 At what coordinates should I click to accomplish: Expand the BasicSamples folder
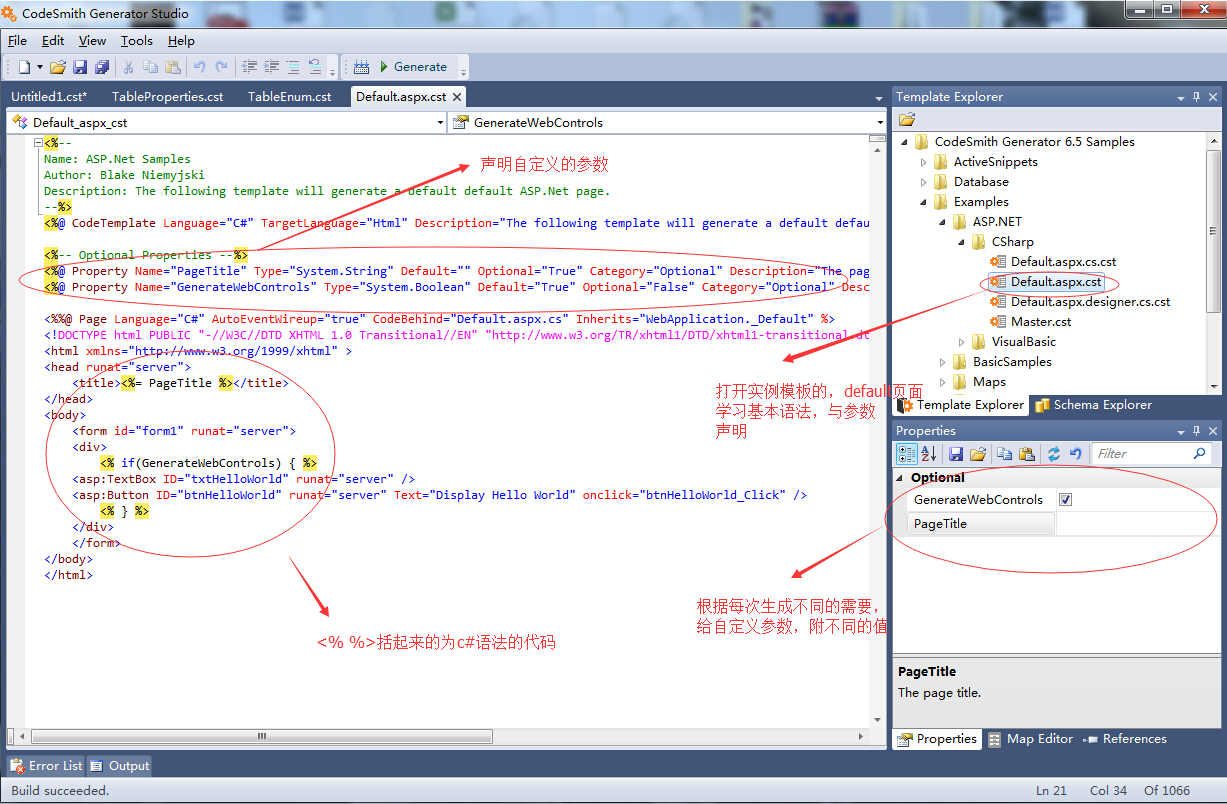[943, 362]
